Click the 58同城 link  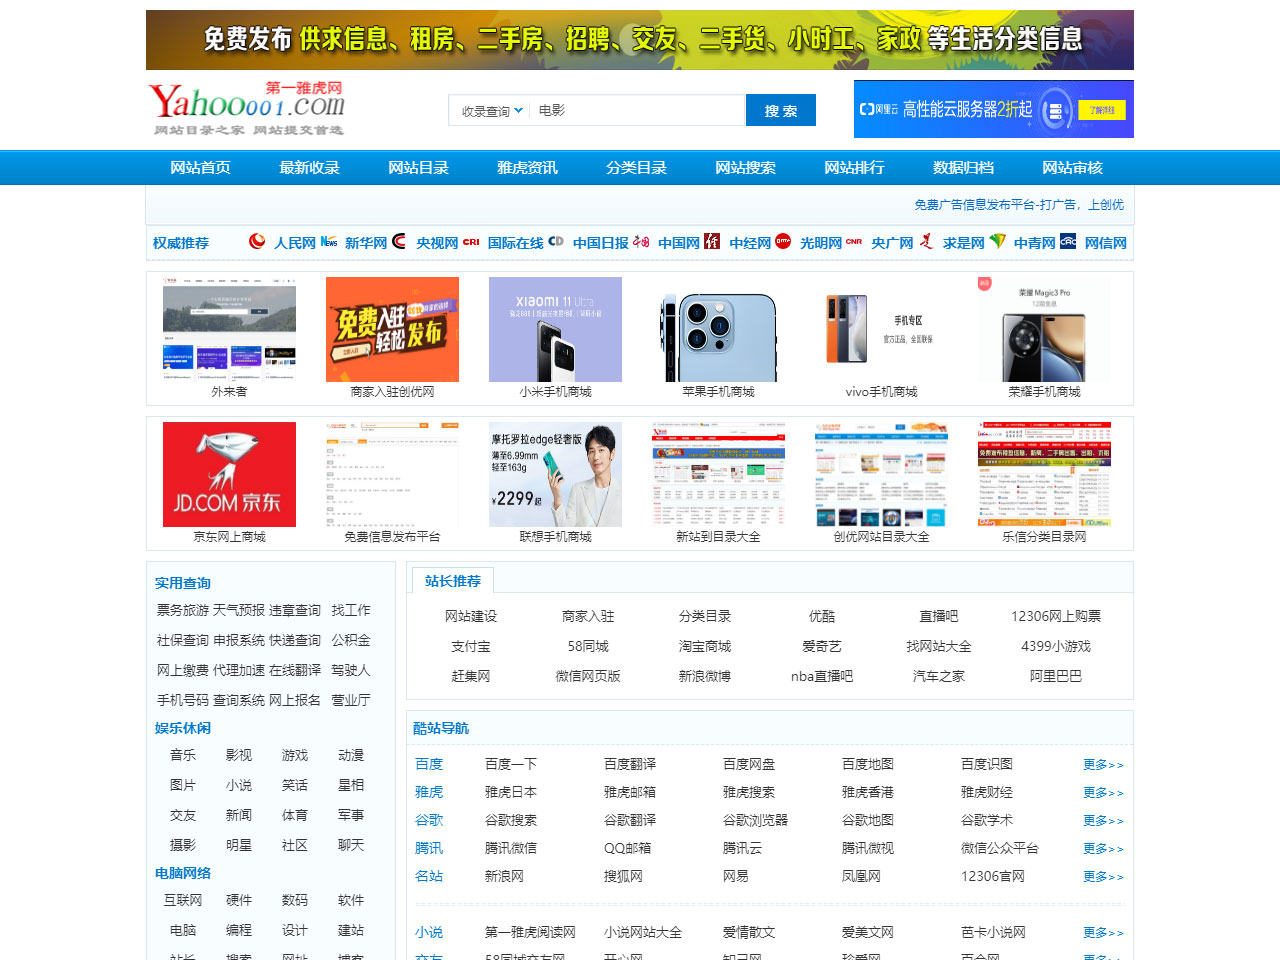click(x=588, y=646)
